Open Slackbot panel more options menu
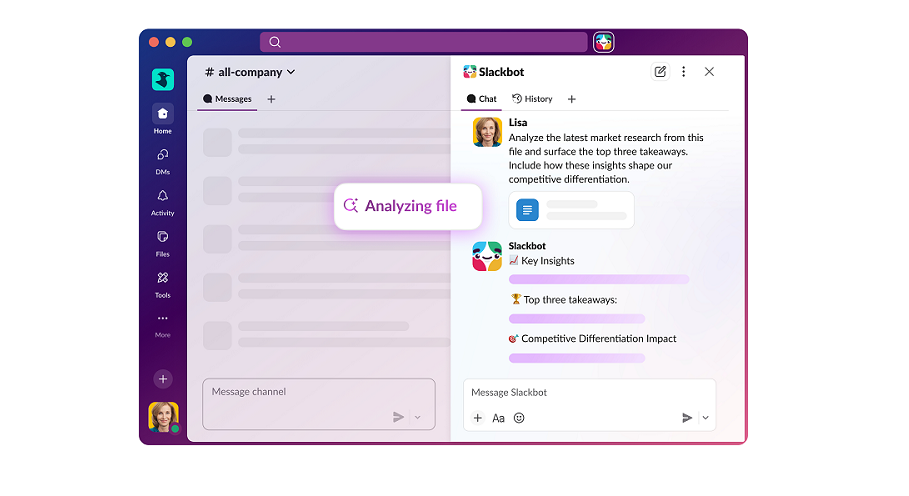The height and width of the screenshot is (496, 909). pyautogui.click(x=684, y=72)
